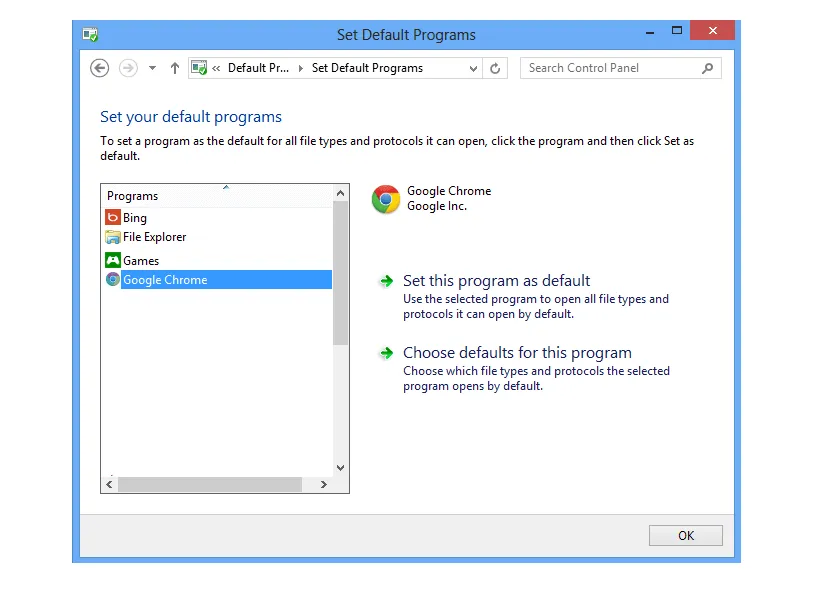
Task: Click the File Explorer folder icon
Action: 113,237
